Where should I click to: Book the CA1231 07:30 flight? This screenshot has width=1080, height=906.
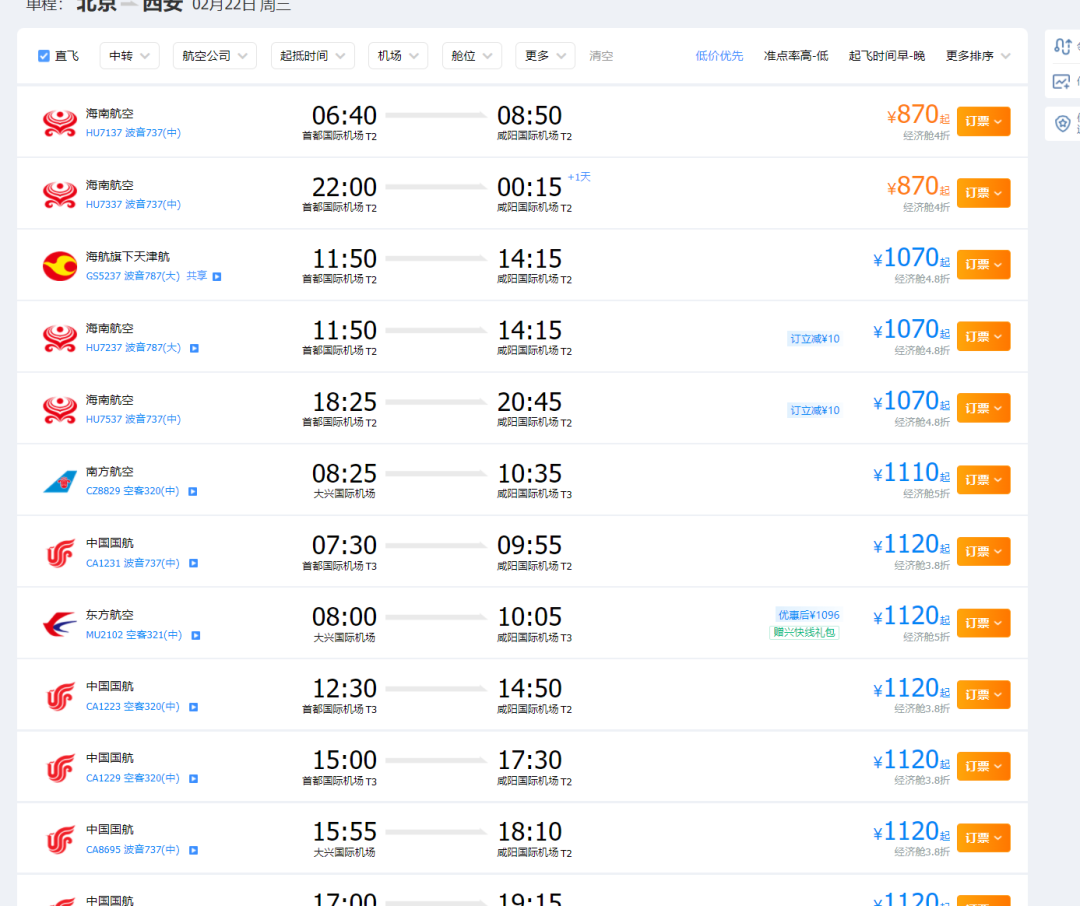coord(984,551)
